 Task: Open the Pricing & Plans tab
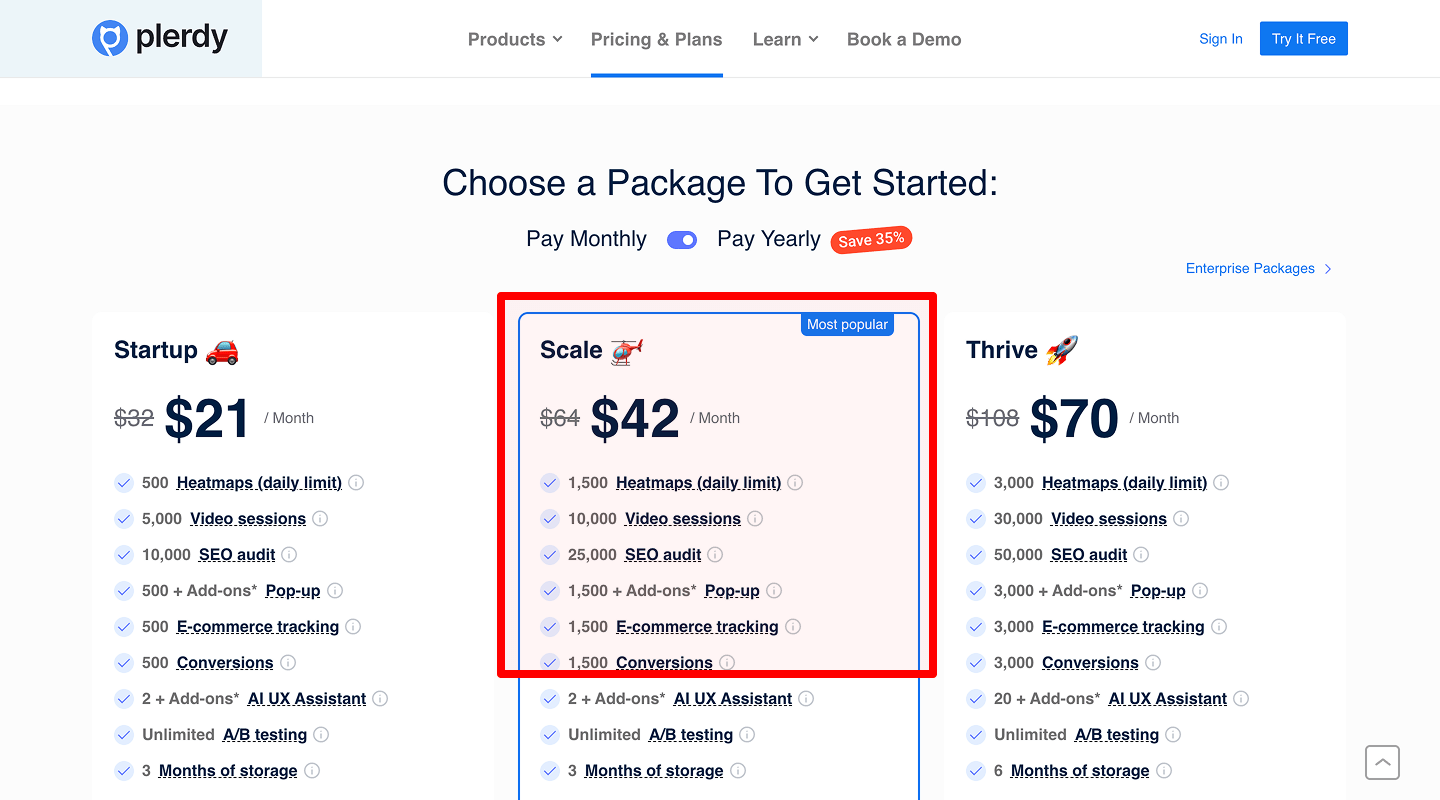(x=656, y=40)
